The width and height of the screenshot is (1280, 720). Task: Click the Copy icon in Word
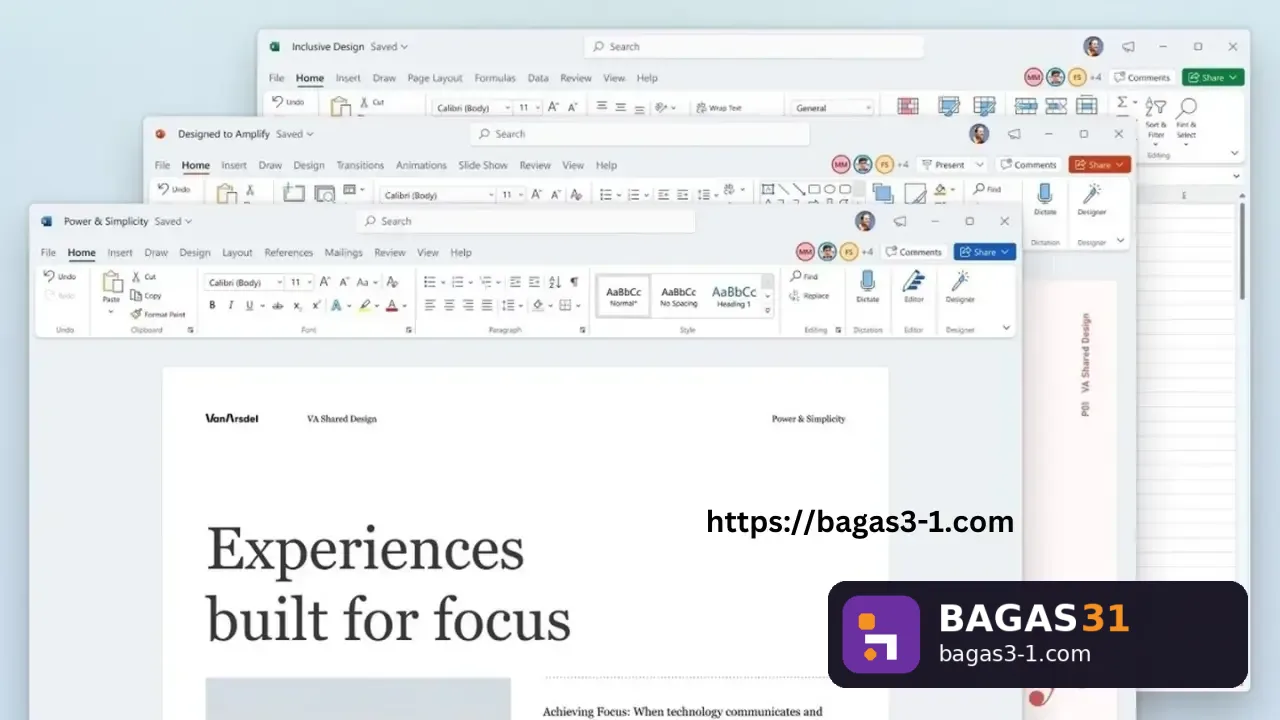[x=137, y=295]
